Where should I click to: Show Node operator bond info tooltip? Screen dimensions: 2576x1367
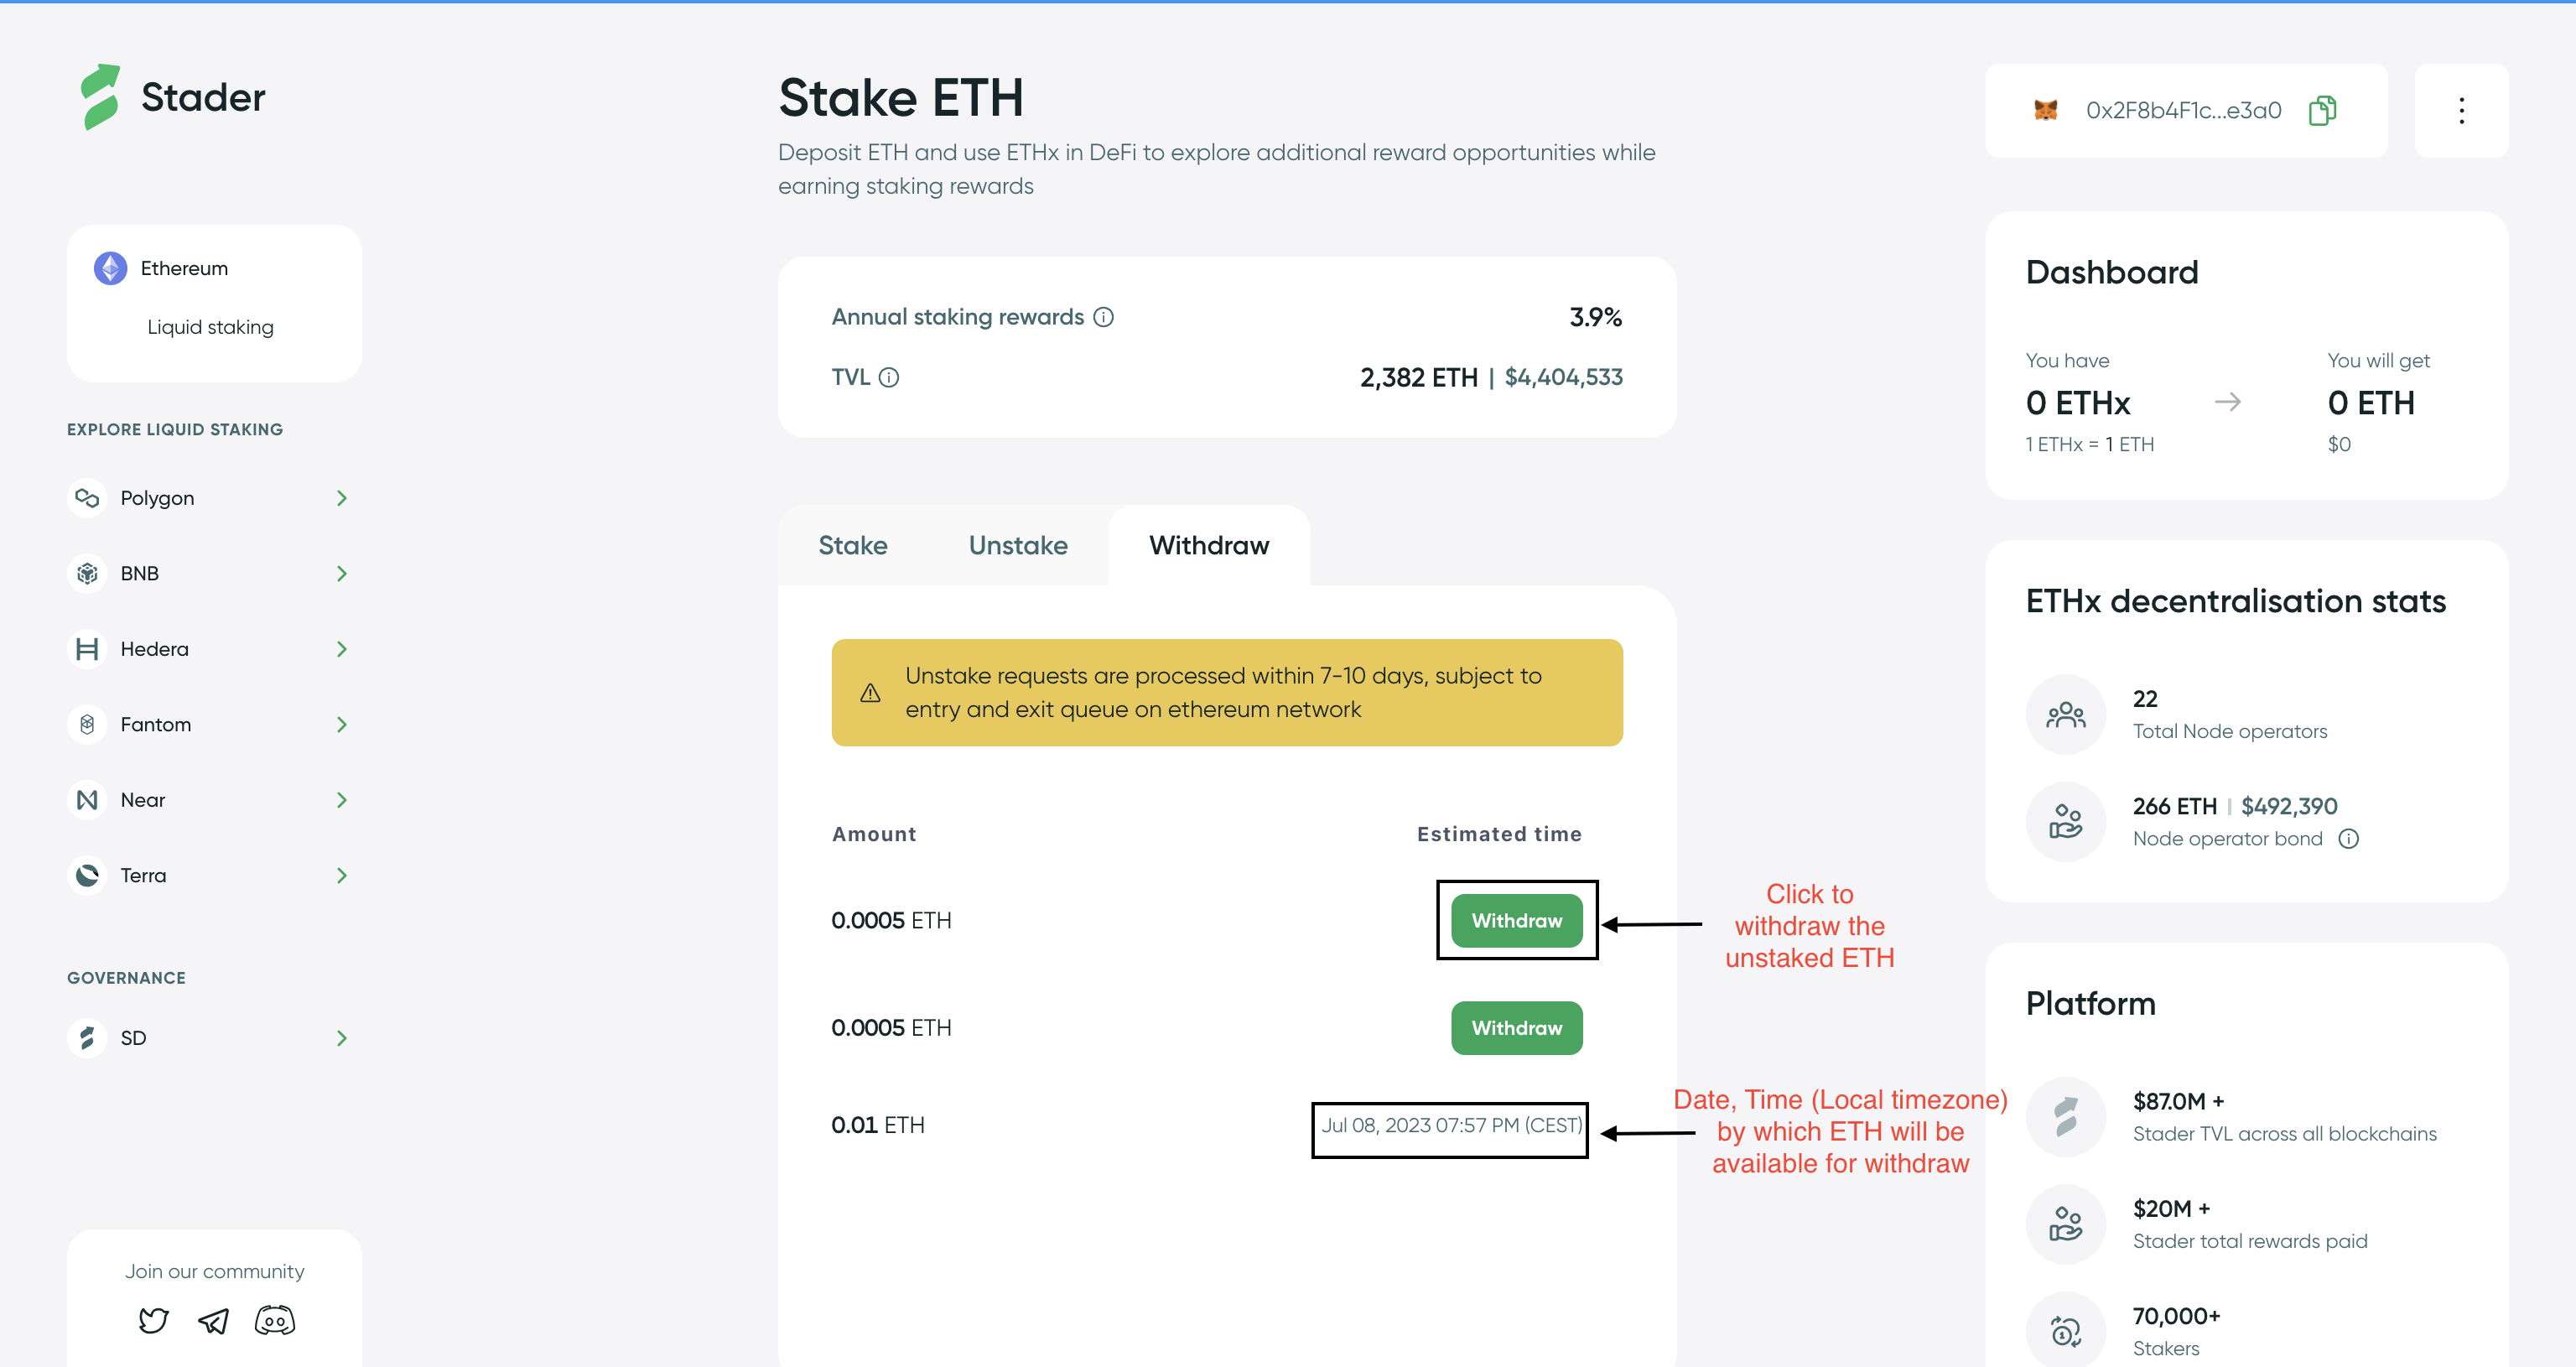2349,839
